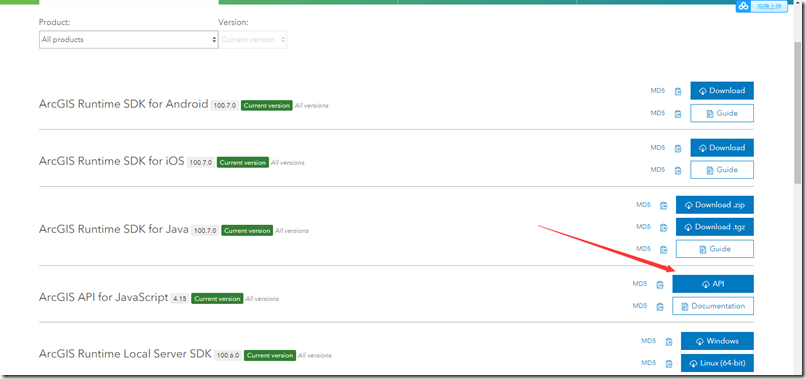The height and width of the screenshot is (379, 806).
Task: Copy MD5 icon beside iOS Download
Action: click(x=678, y=149)
